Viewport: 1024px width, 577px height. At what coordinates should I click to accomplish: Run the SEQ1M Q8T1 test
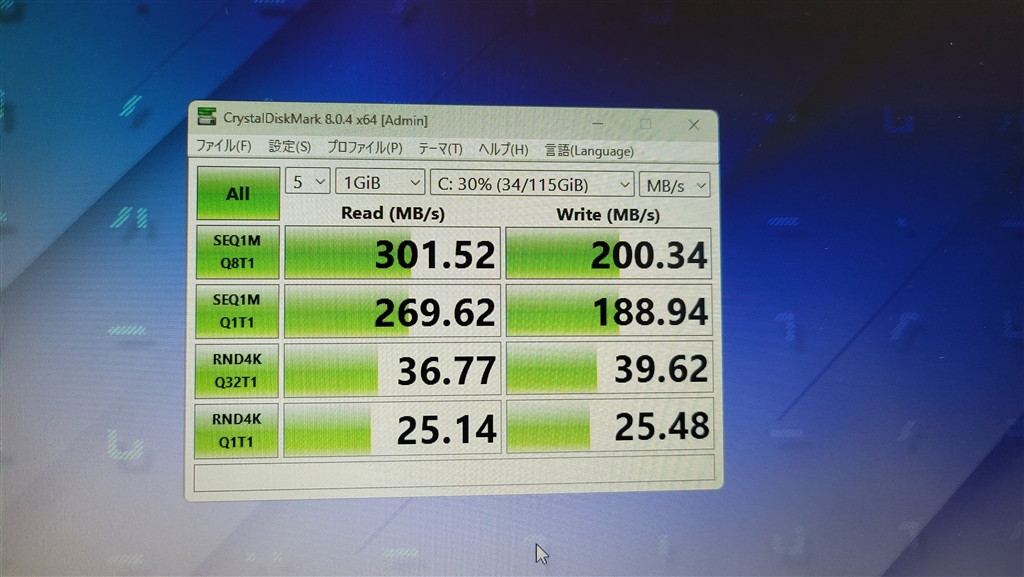tap(237, 252)
